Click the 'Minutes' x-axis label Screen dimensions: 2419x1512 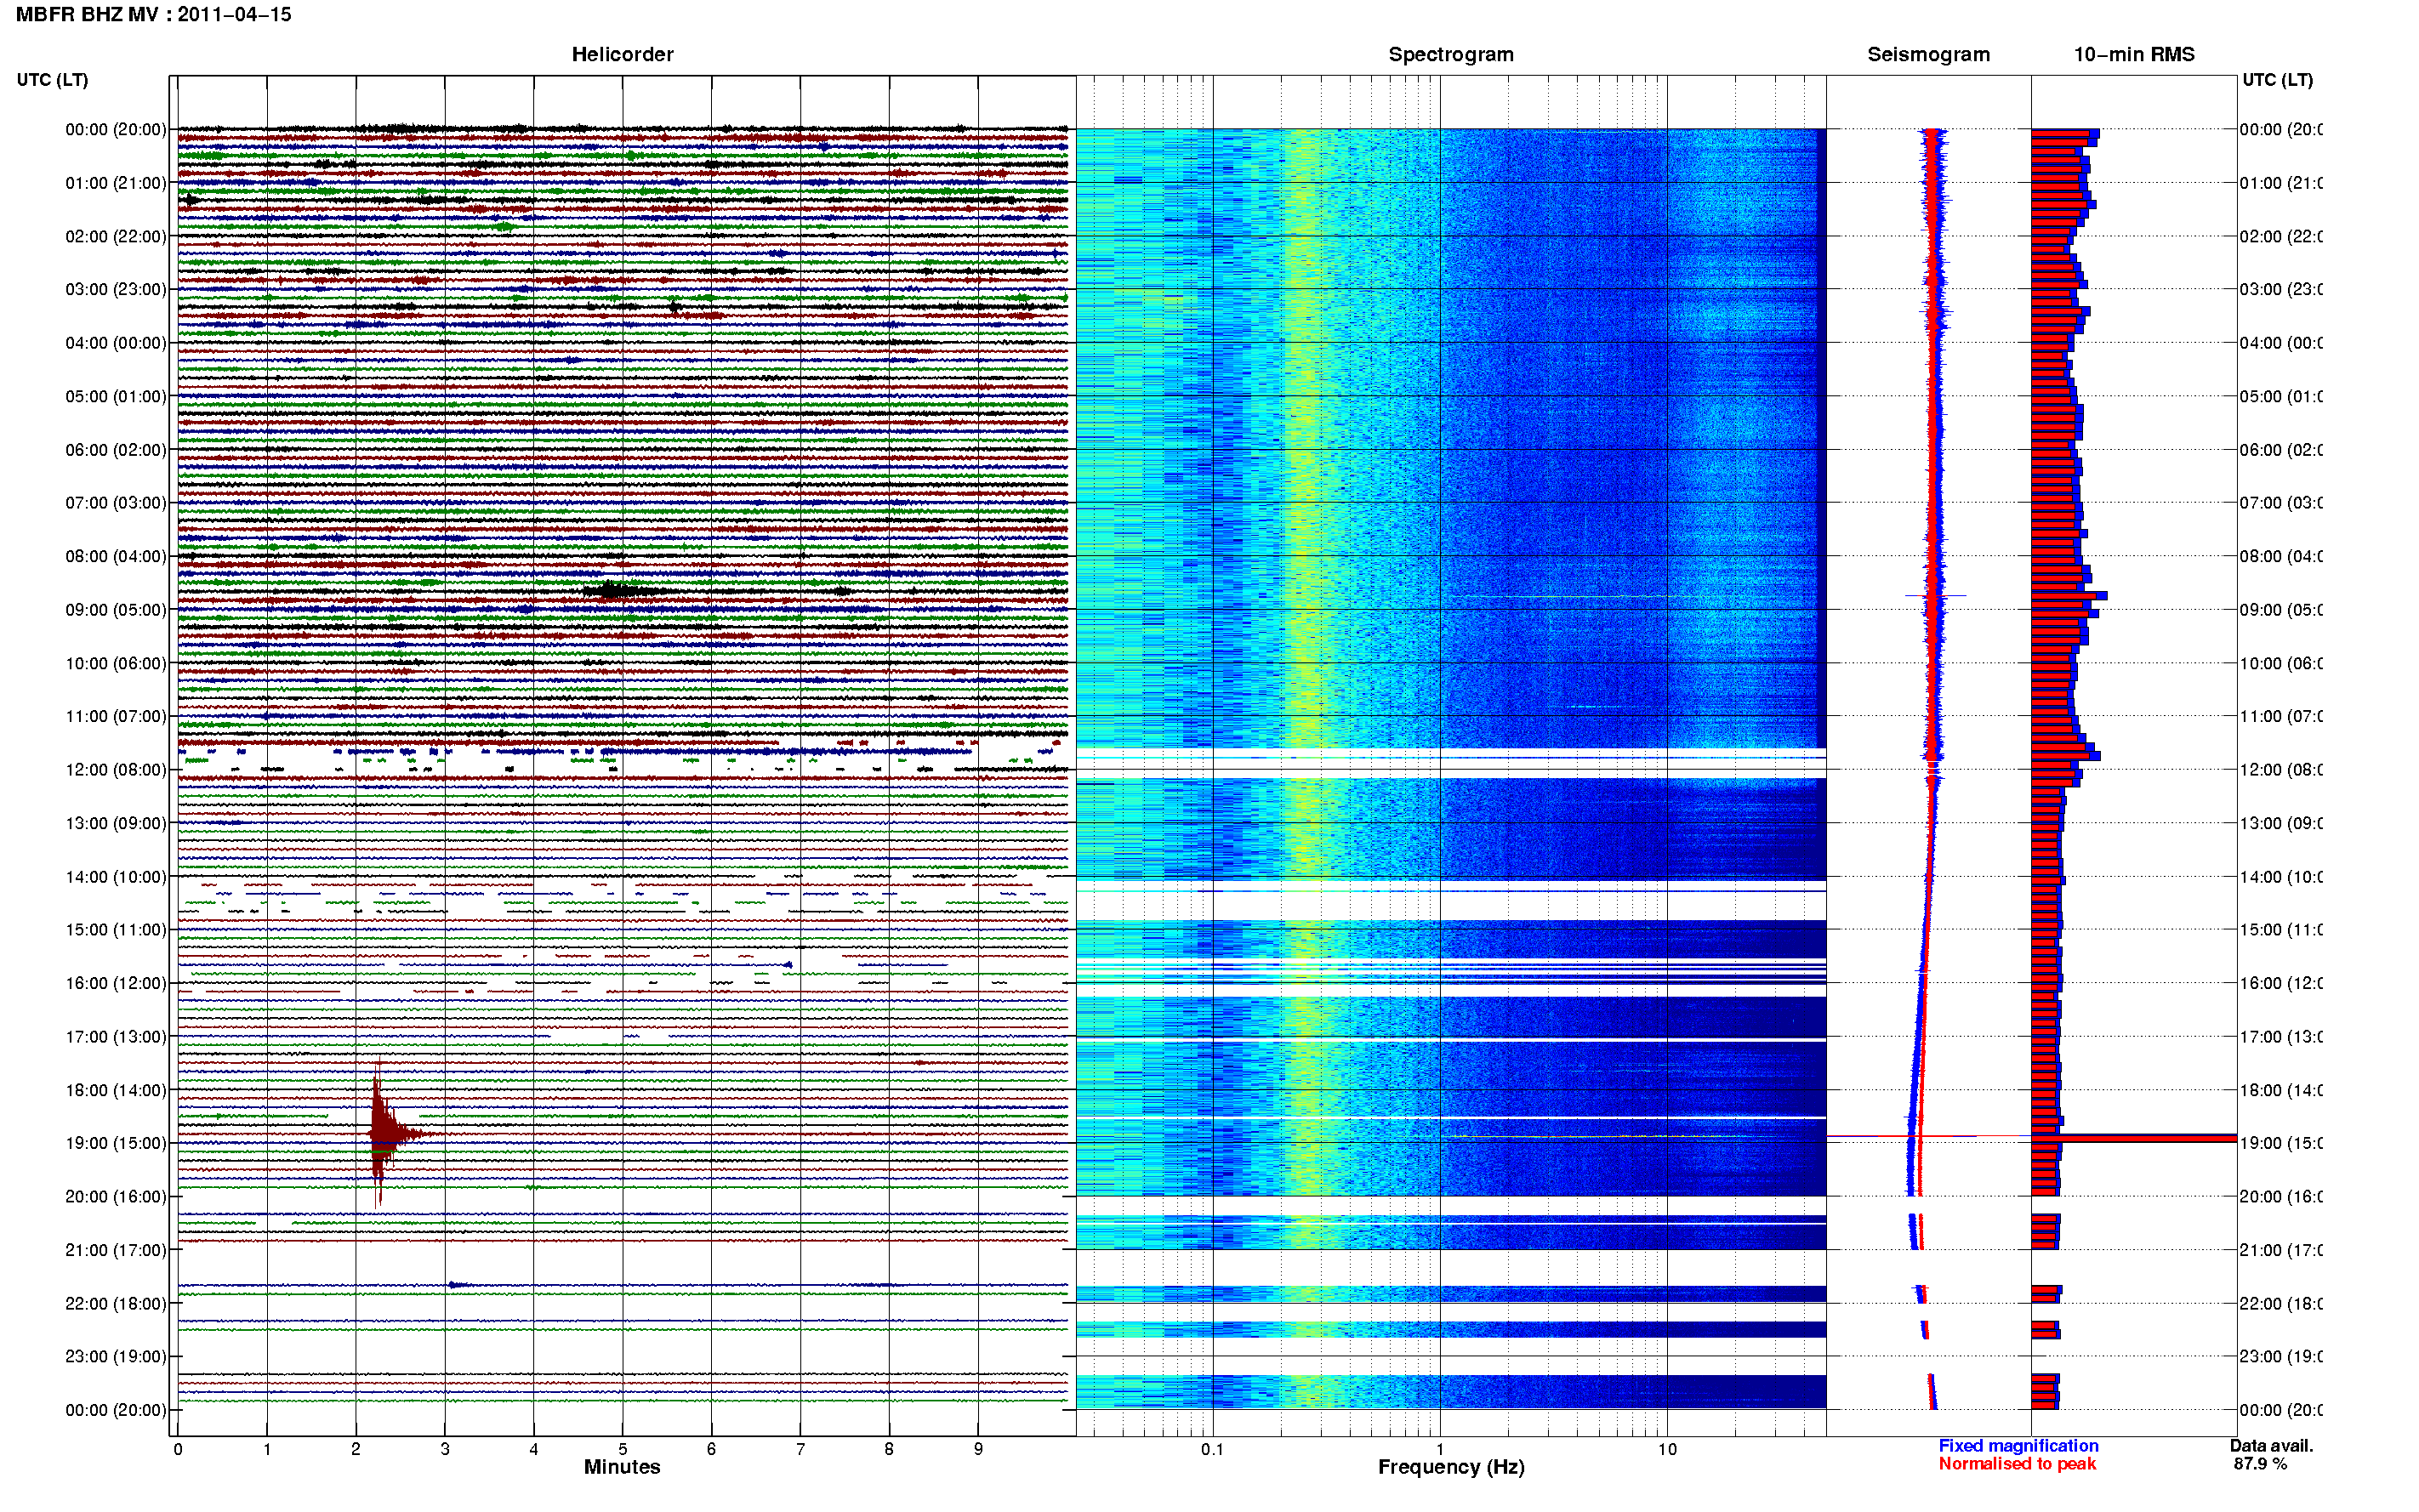622,1467
